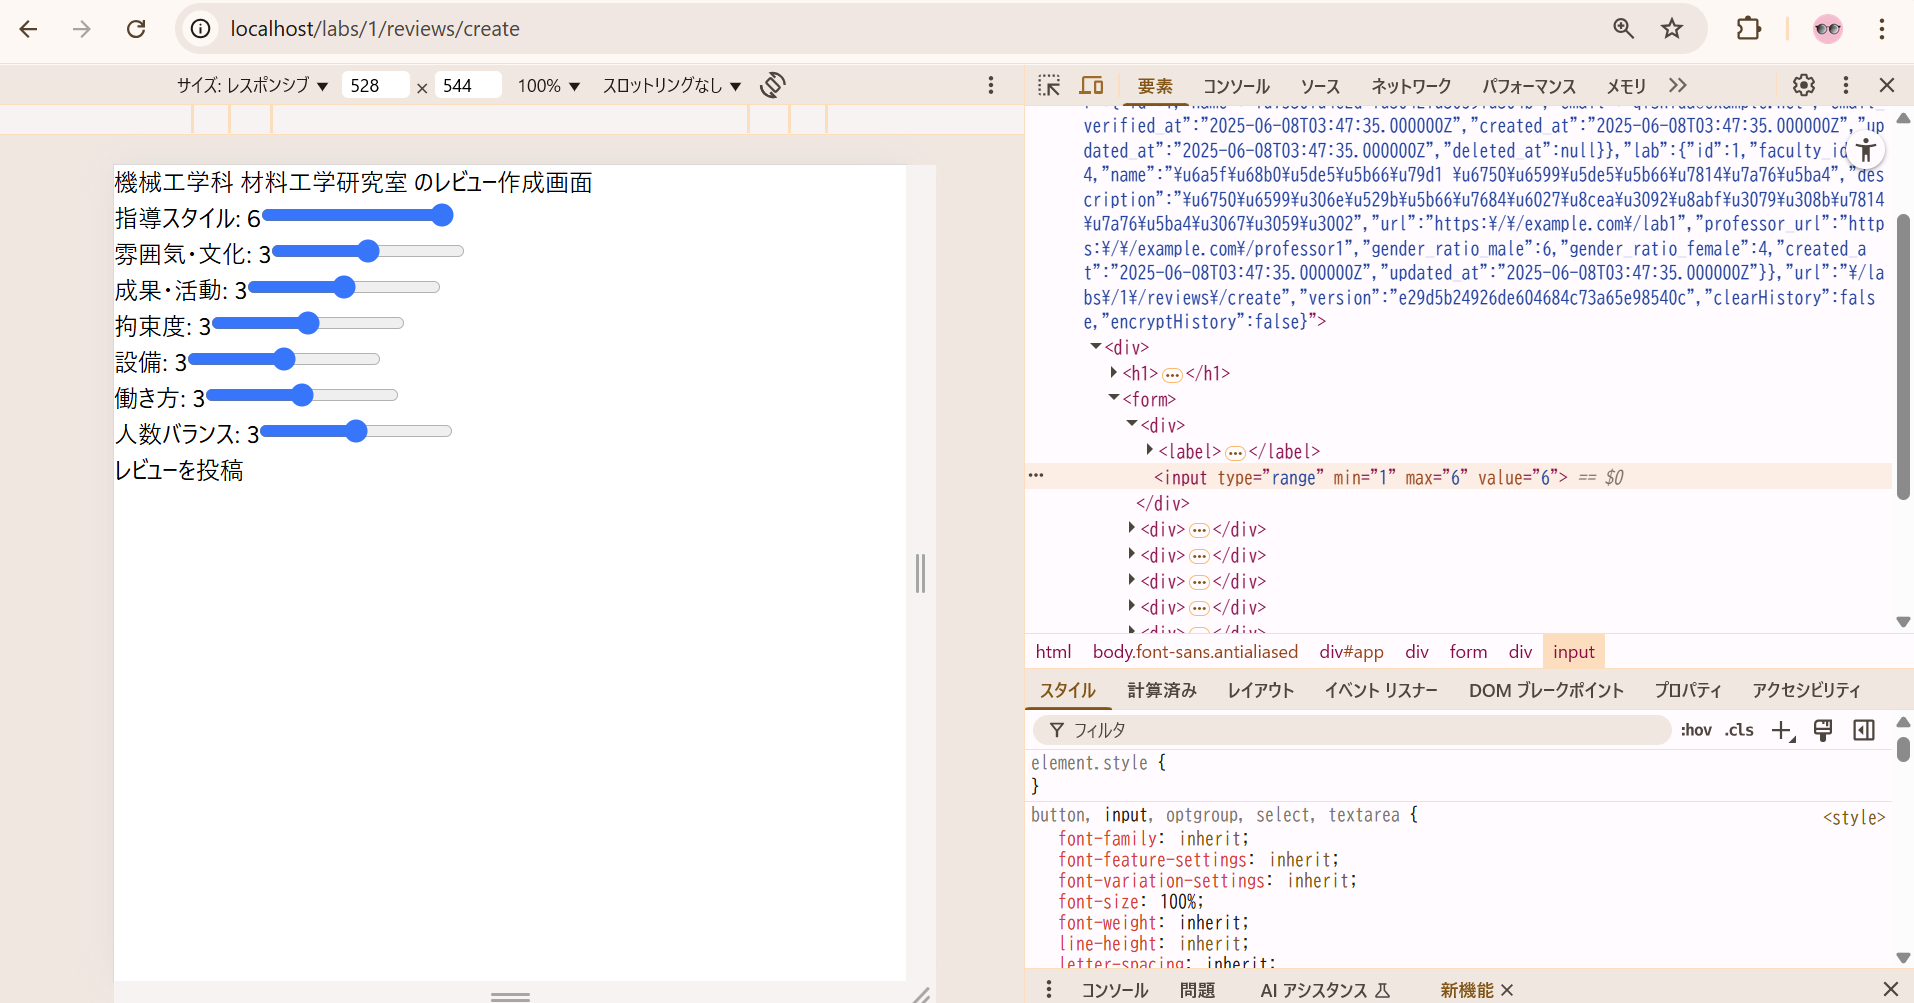Close the DevTools panel
The width and height of the screenshot is (1914, 1003).
point(1887,85)
